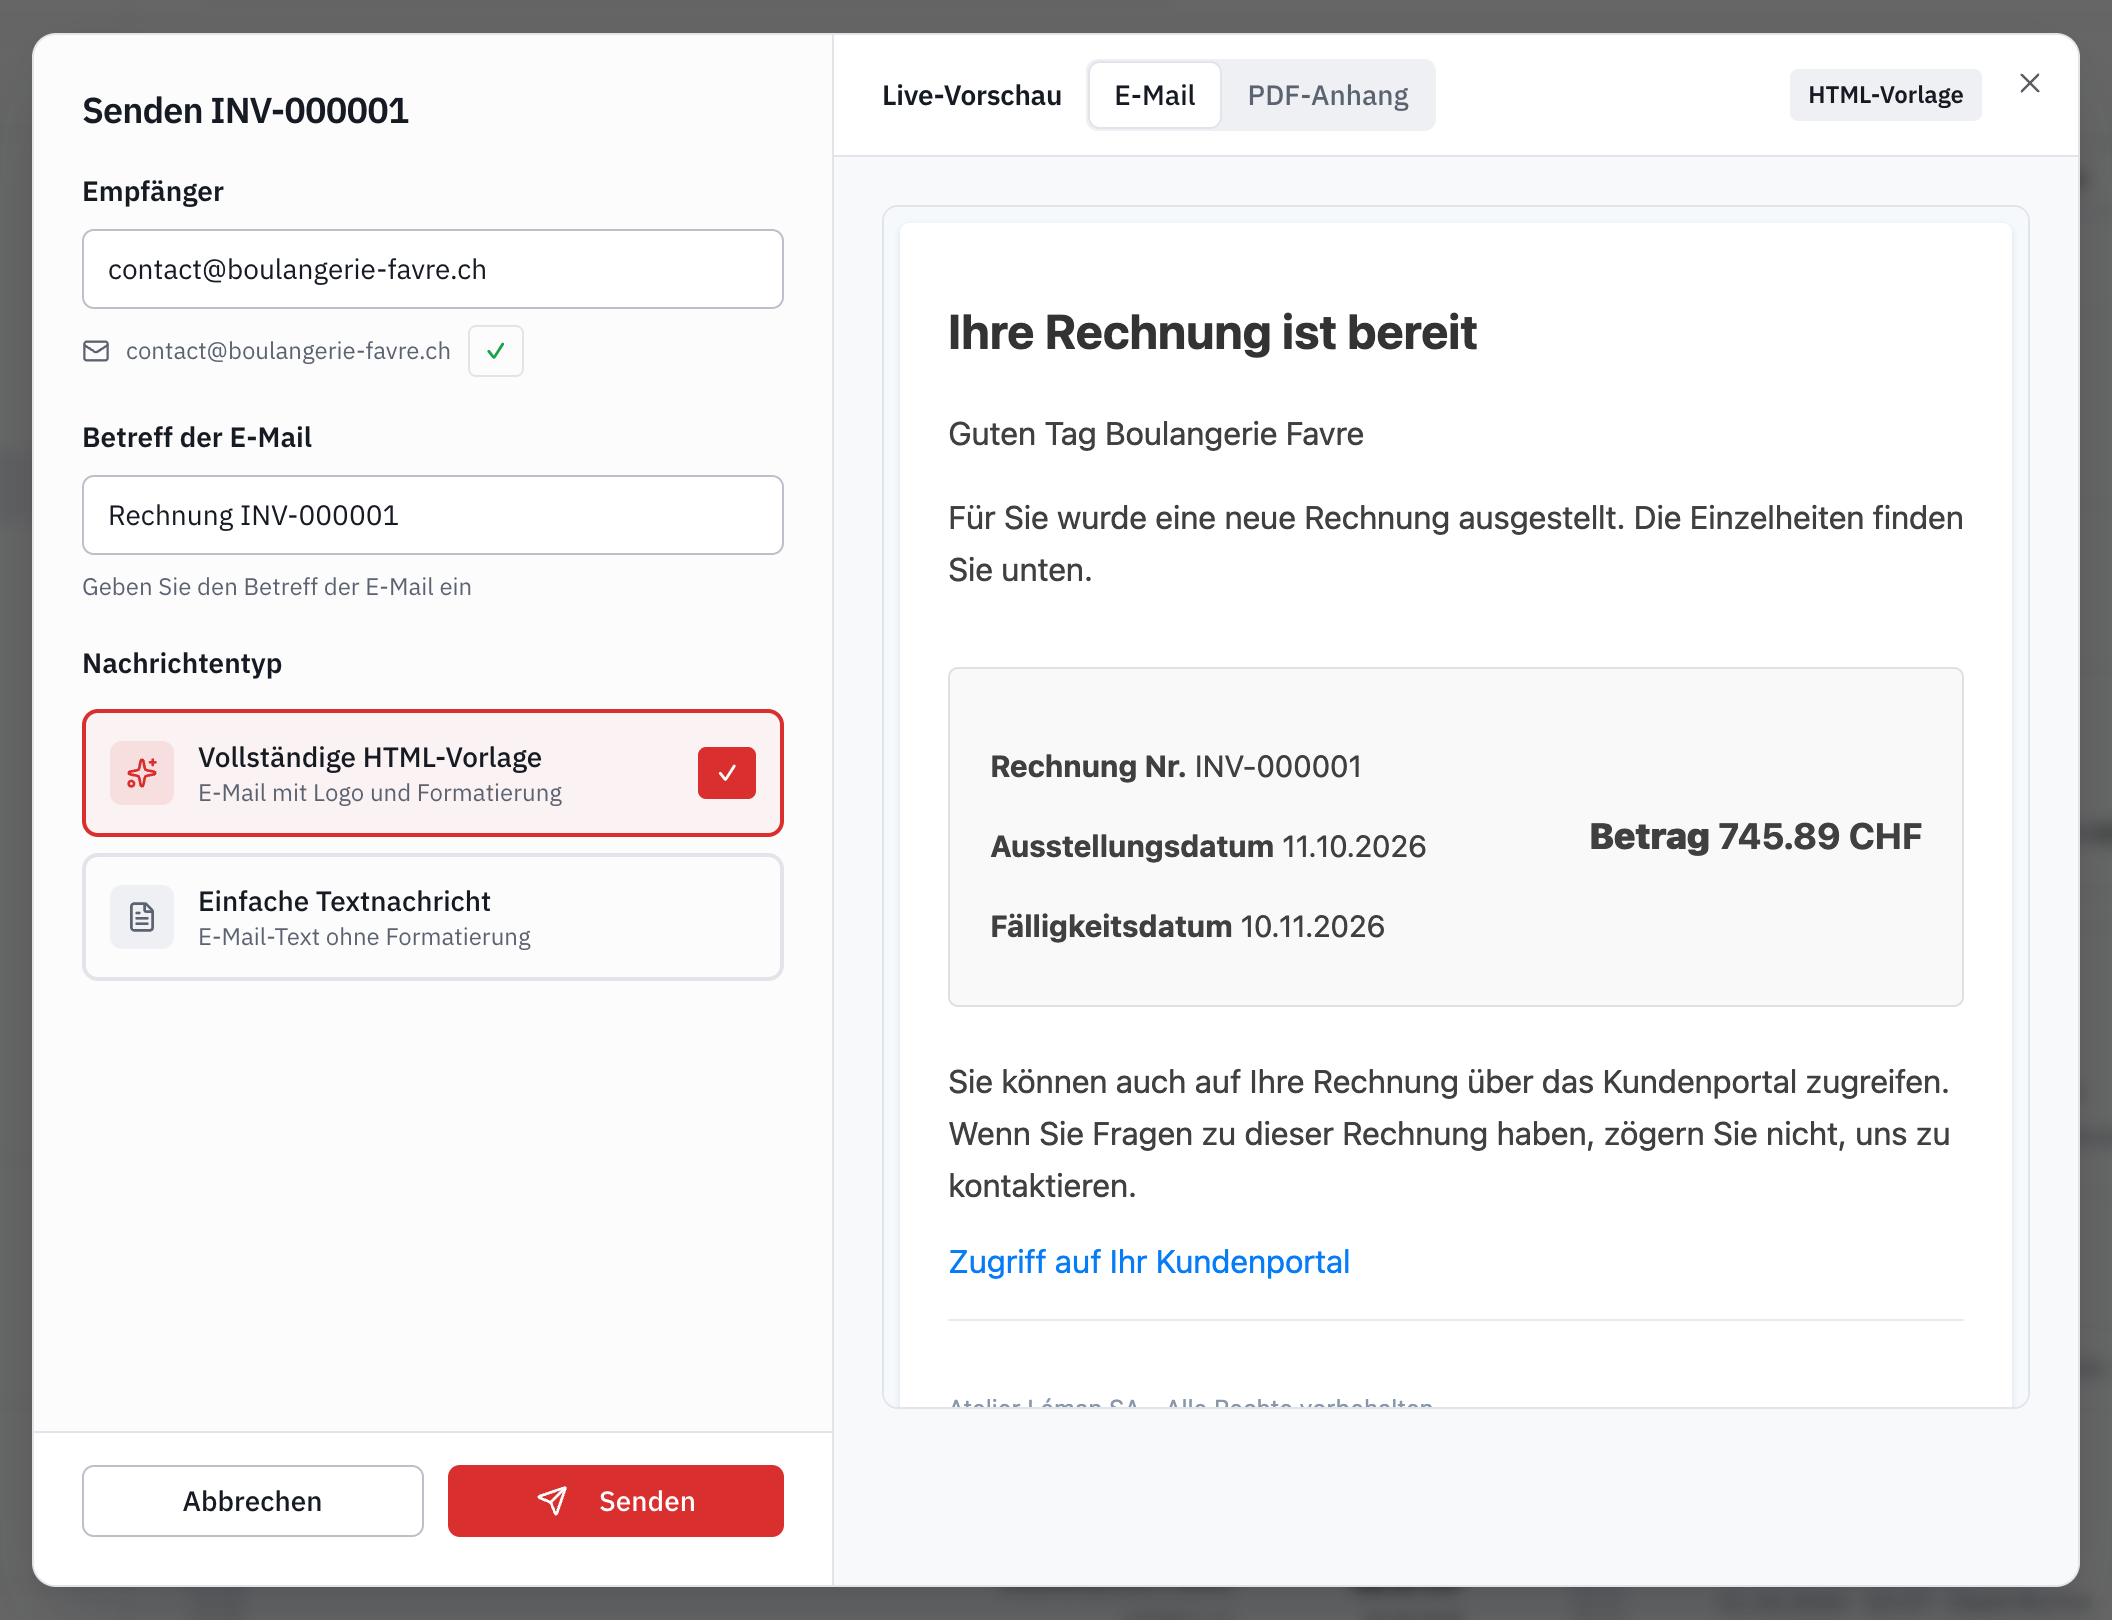Click the Nachrichtentyp section label
Screen dimensions: 2112x1620
(182, 664)
